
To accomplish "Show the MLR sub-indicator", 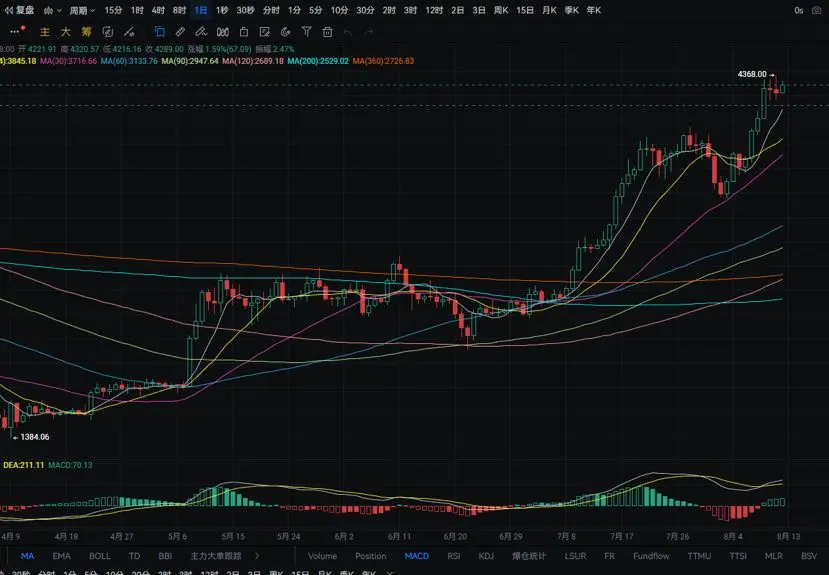I will click(774, 556).
